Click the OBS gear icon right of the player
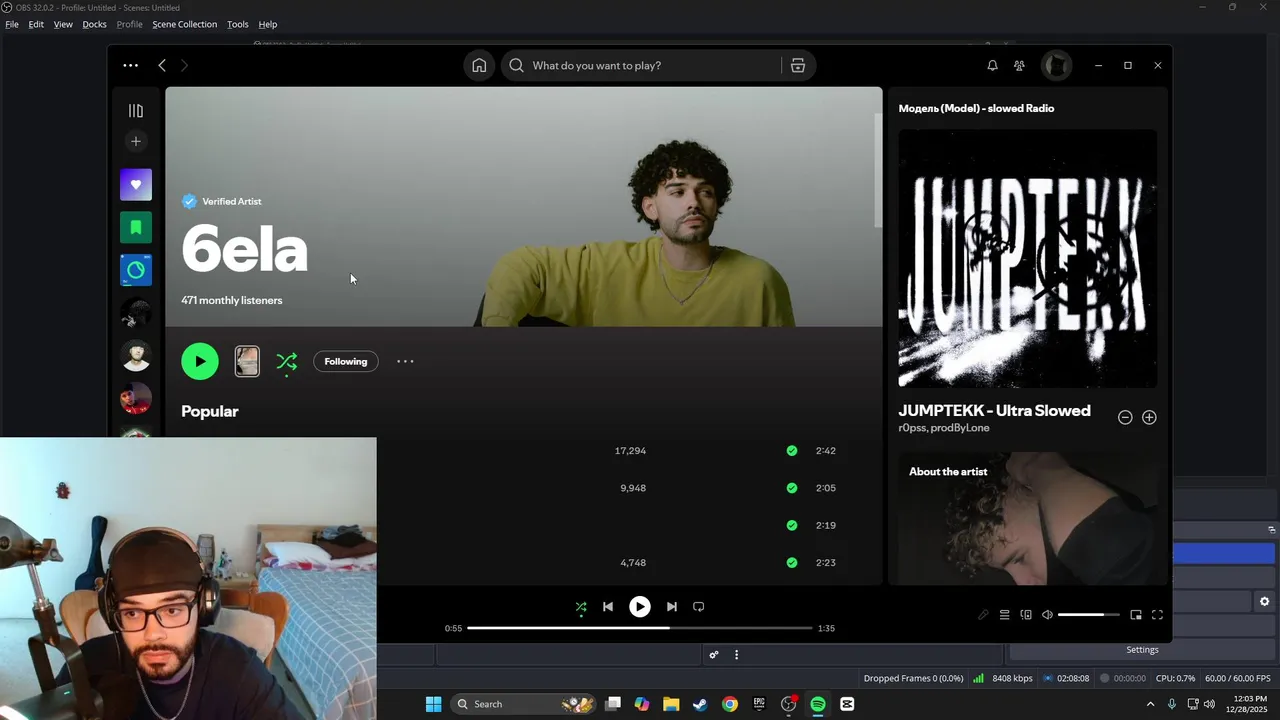1280x720 pixels. click(x=1264, y=601)
